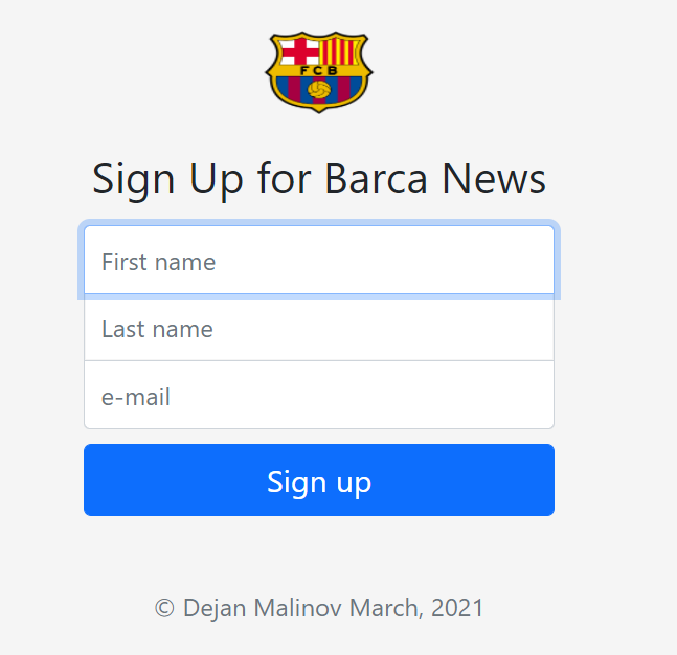
Task: Click the e-mail placeholder text
Action: click(136, 397)
